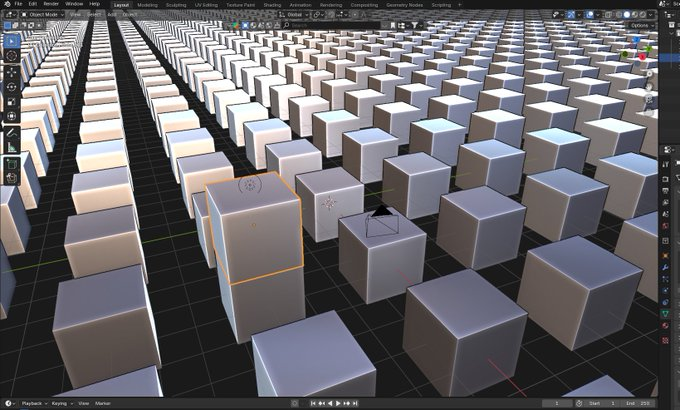Toggle proportional editing
680x410 pixels.
coord(355,15)
